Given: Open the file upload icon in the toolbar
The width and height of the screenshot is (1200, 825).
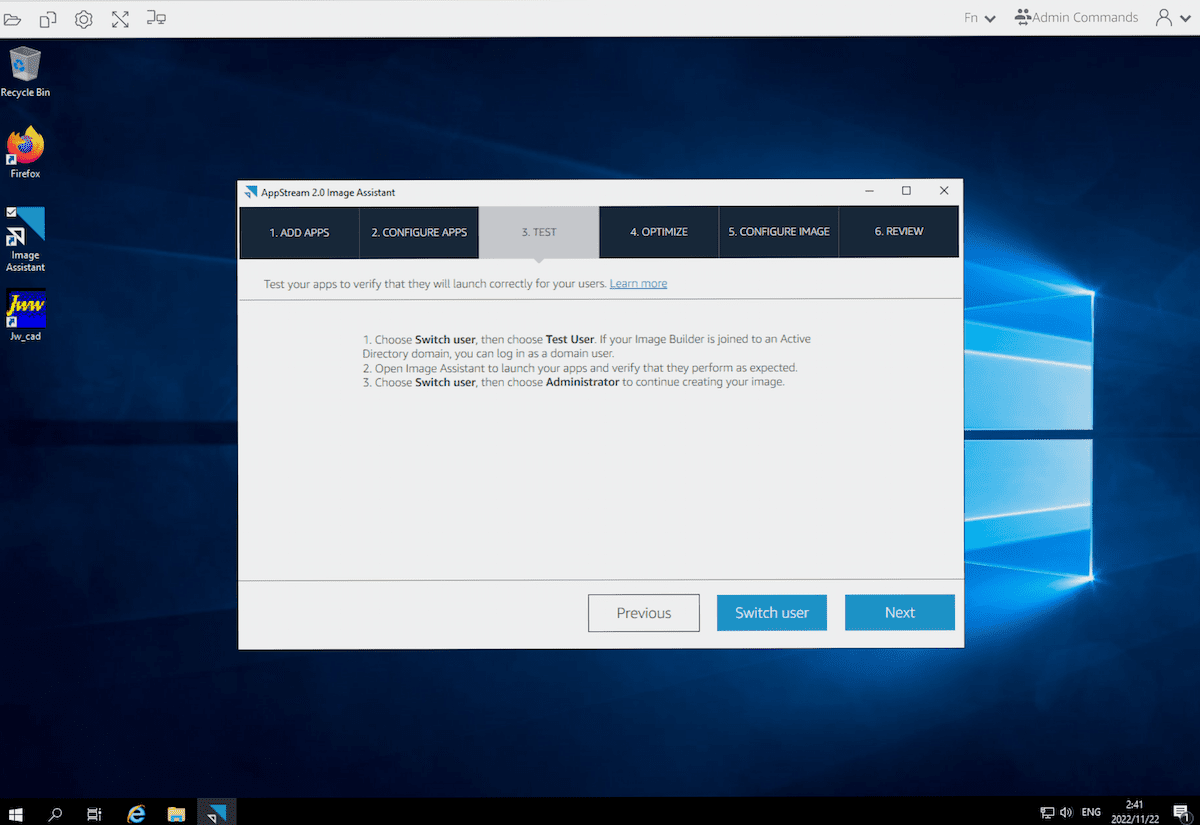Looking at the screenshot, I should 12,18.
